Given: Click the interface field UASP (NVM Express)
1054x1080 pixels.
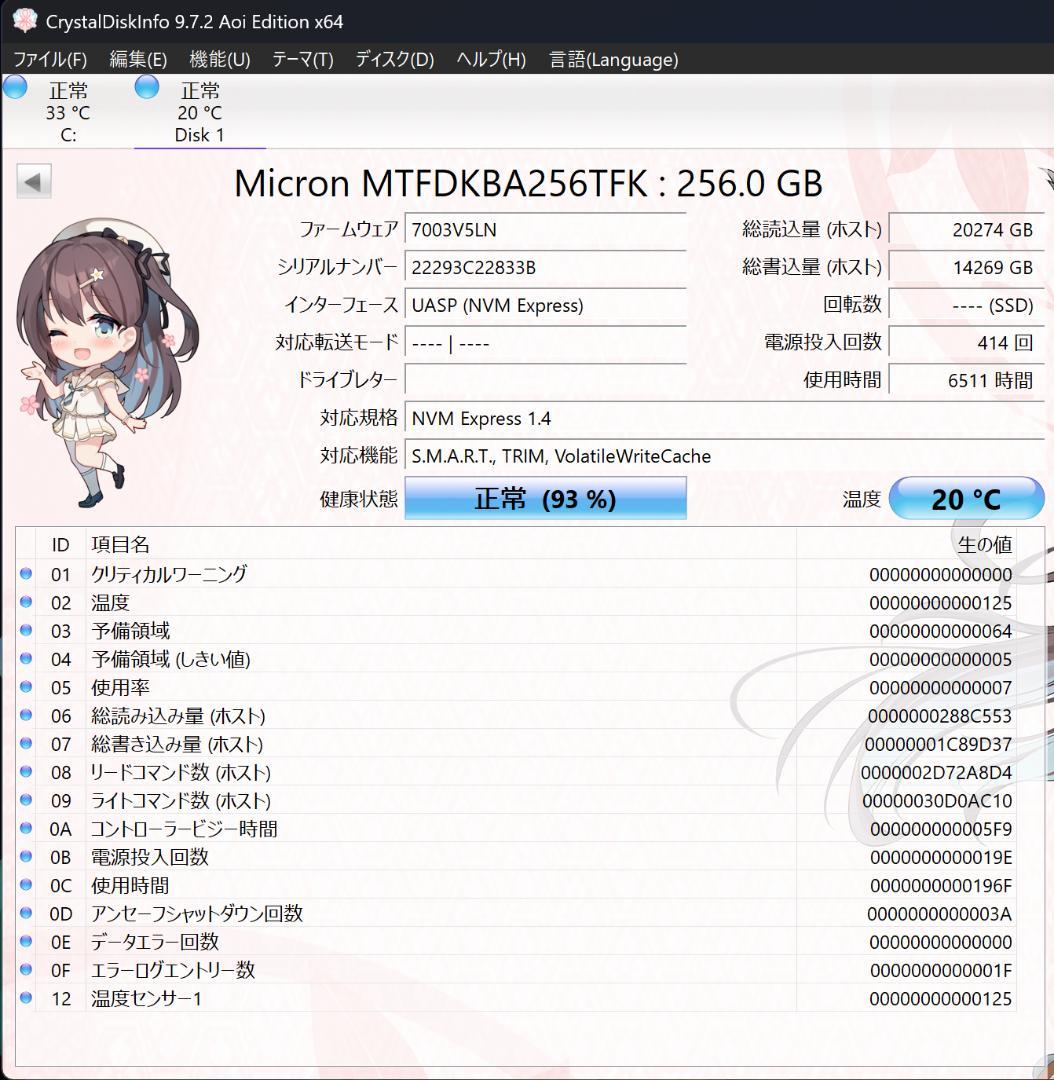Looking at the screenshot, I should (546, 305).
